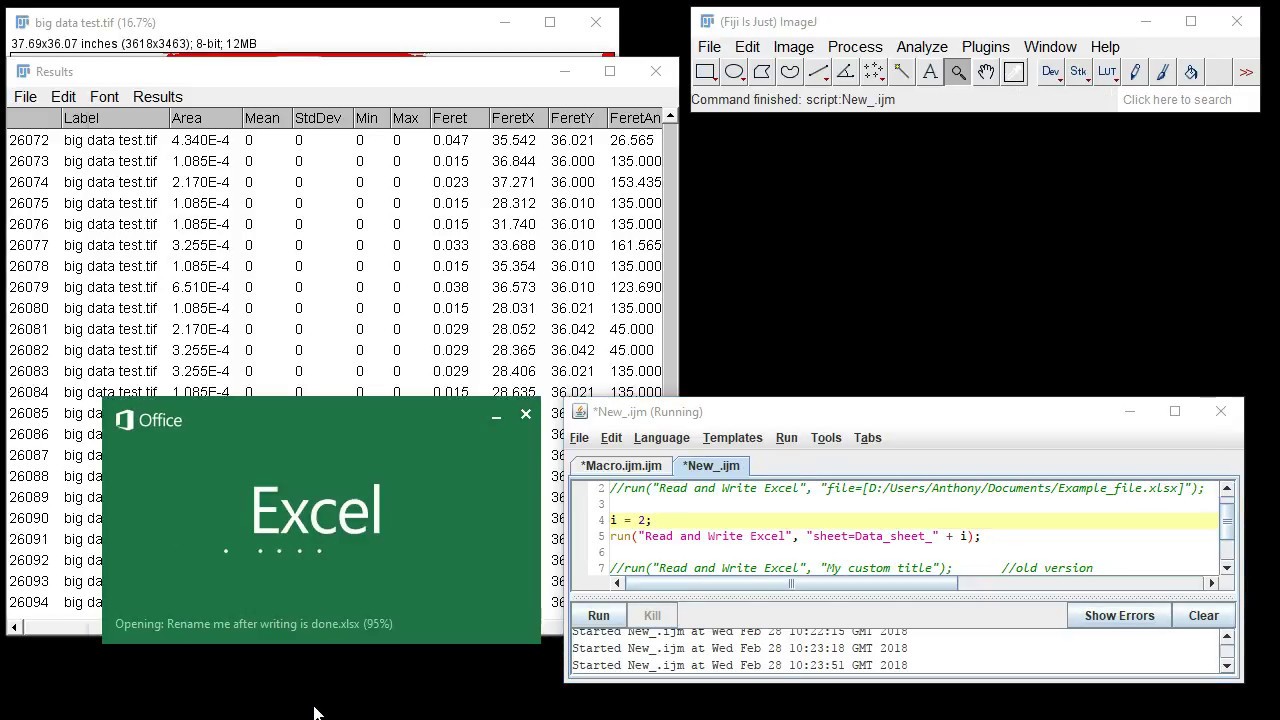Open the script editor Templates menu
The image size is (1280, 720).
[732, 438]
